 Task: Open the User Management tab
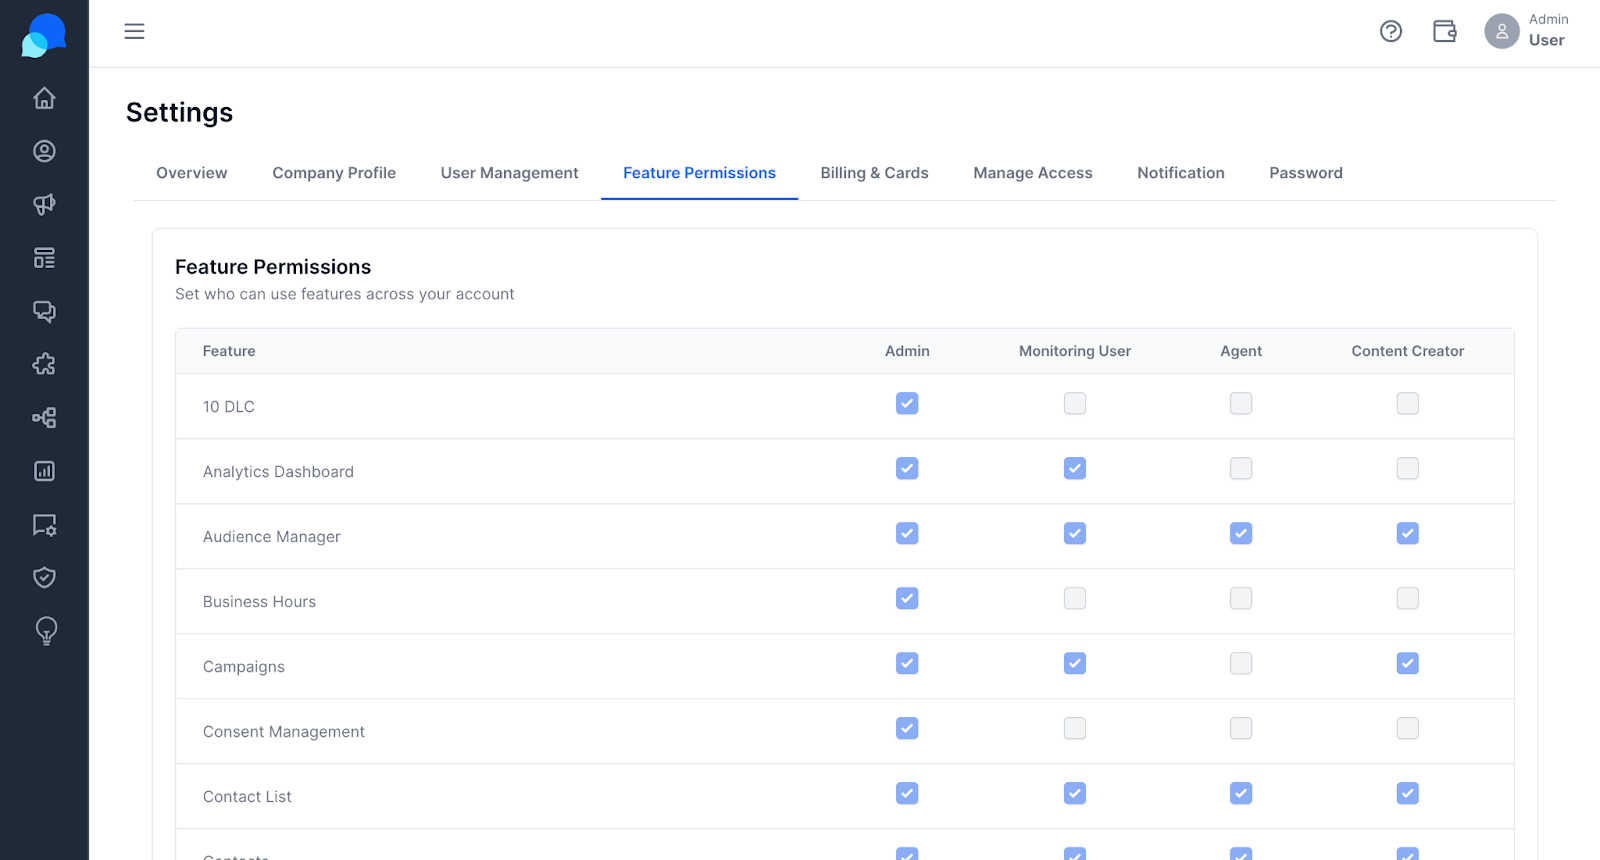(510, 173)
